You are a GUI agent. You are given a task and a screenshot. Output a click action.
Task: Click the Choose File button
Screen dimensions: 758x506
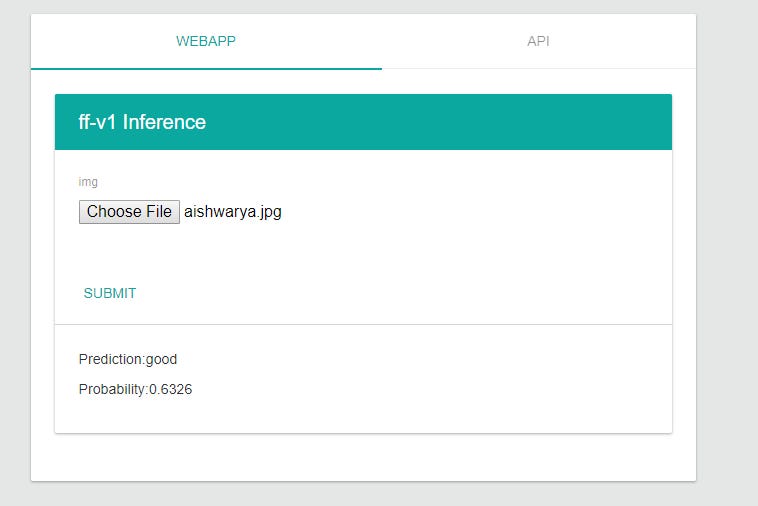pyautogui.click(x=129, y=212)
